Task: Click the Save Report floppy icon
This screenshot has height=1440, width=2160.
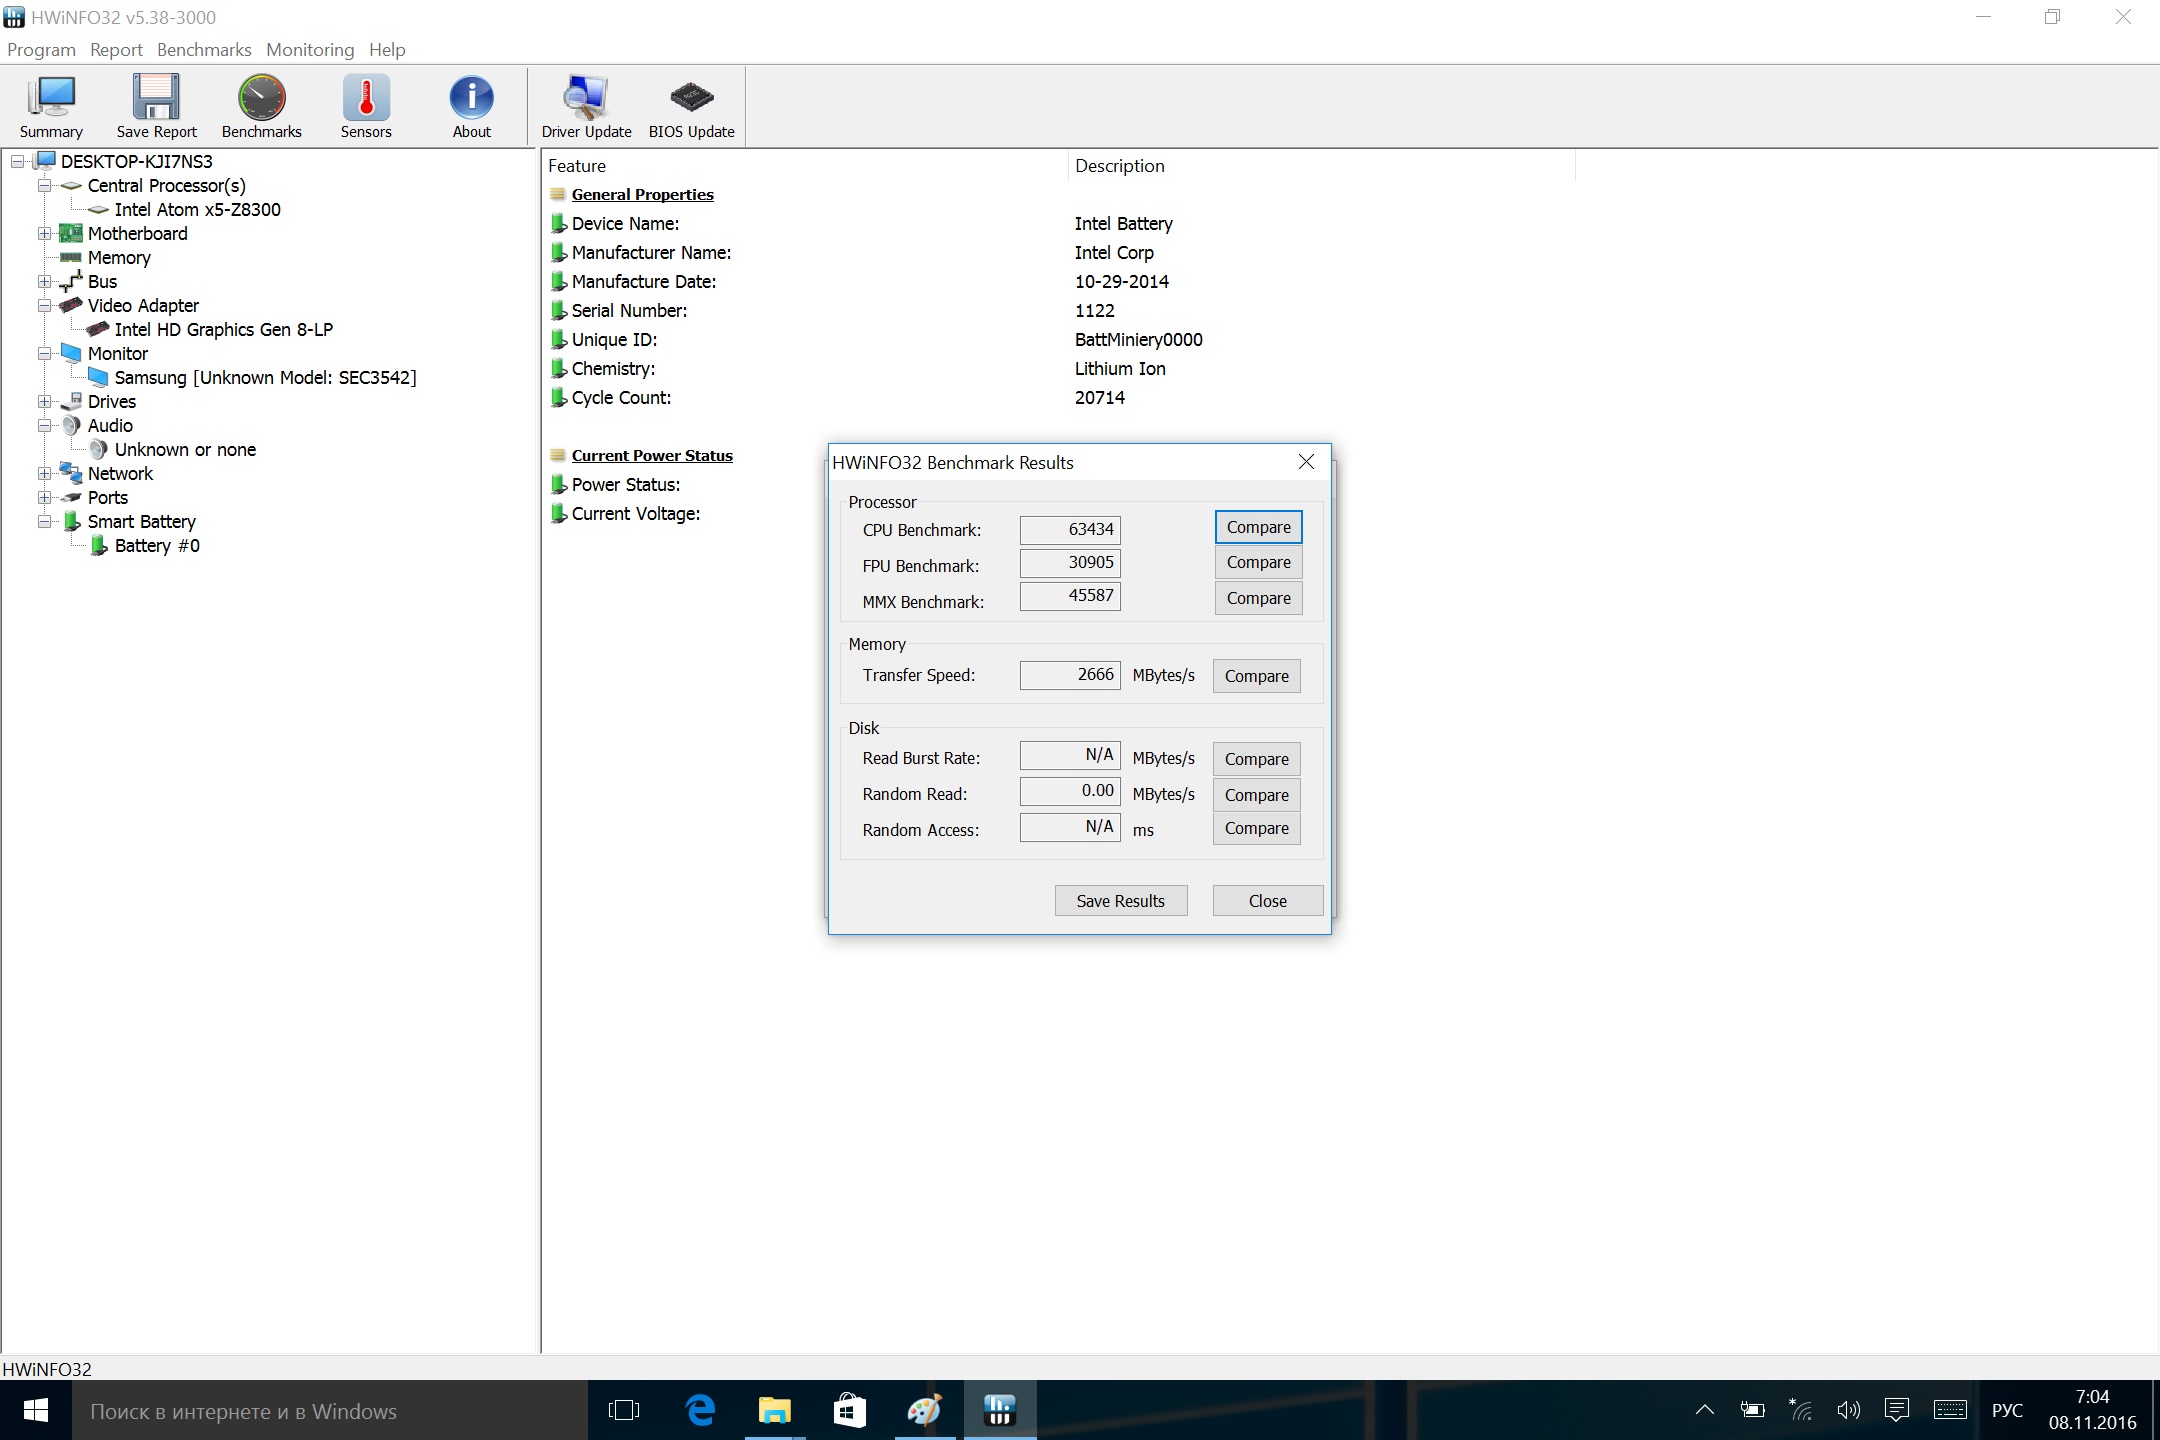Action: pyautogui.click(x=156, y=107)
